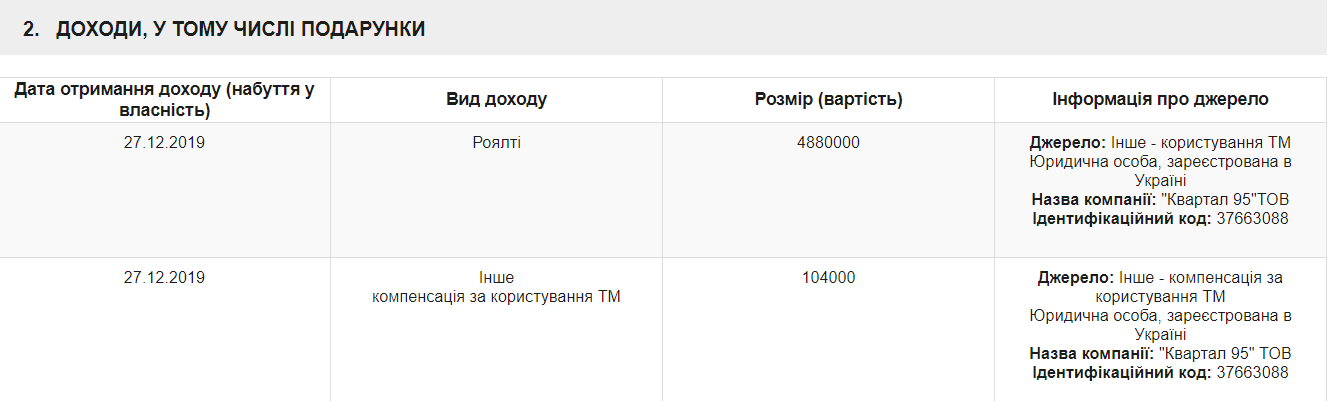The height and width of the screenshot is (401, 1330).
Task: Click the date in the Роялті row
Action: 164,143
